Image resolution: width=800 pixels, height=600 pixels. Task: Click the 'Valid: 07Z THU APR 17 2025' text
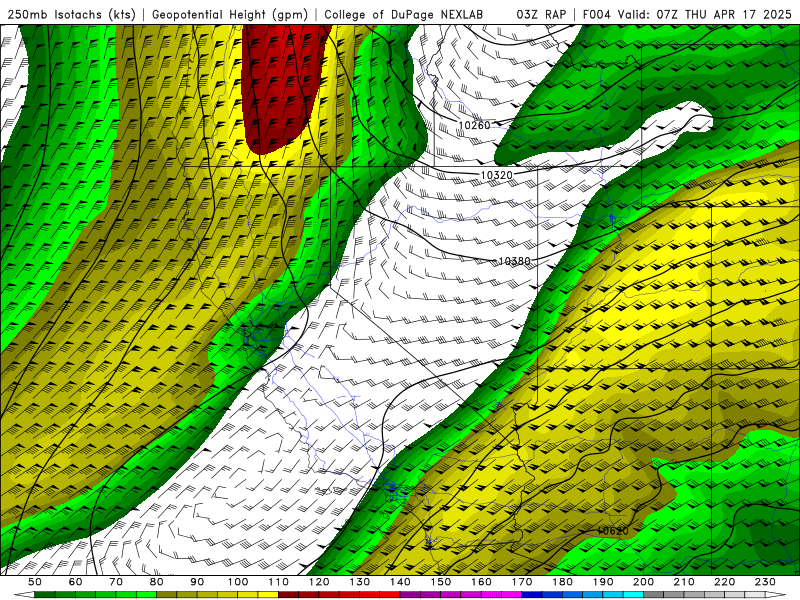(x=705, y=15)
